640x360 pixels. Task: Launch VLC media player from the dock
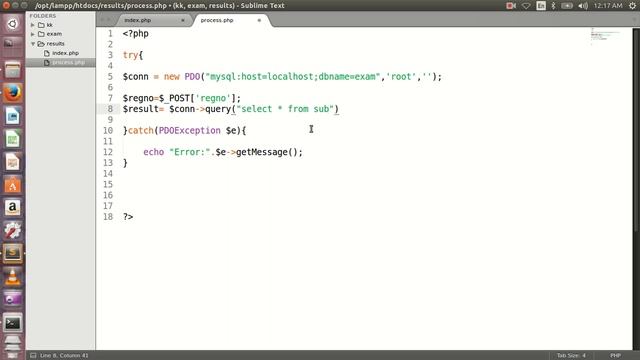click(12, 277)
